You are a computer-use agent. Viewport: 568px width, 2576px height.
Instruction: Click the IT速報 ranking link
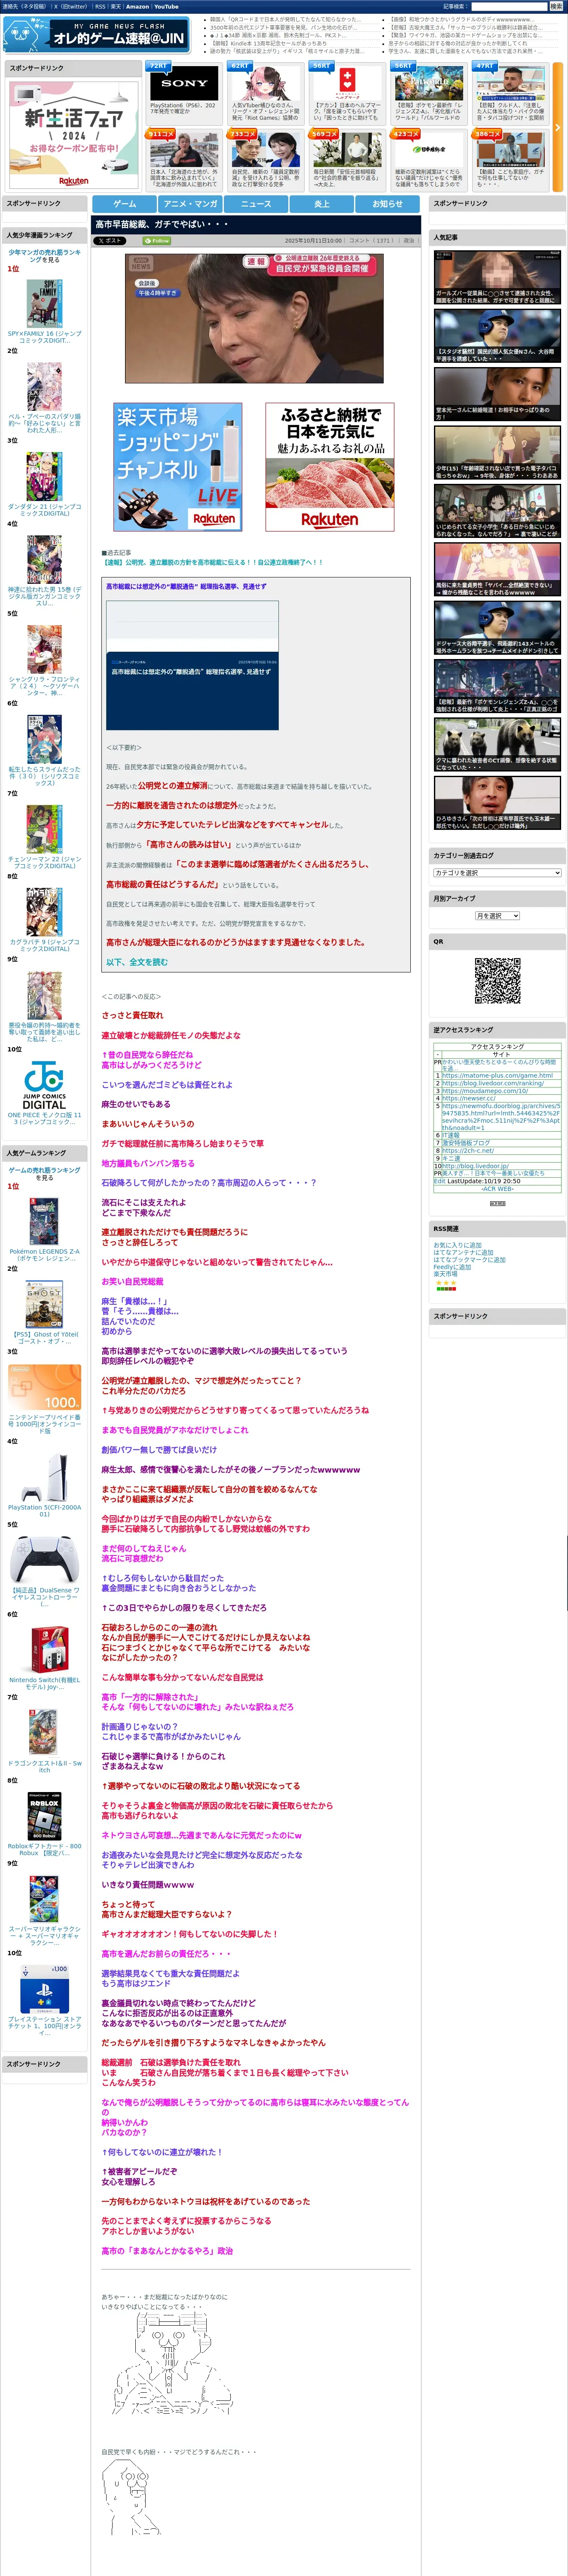(451, 1135)
